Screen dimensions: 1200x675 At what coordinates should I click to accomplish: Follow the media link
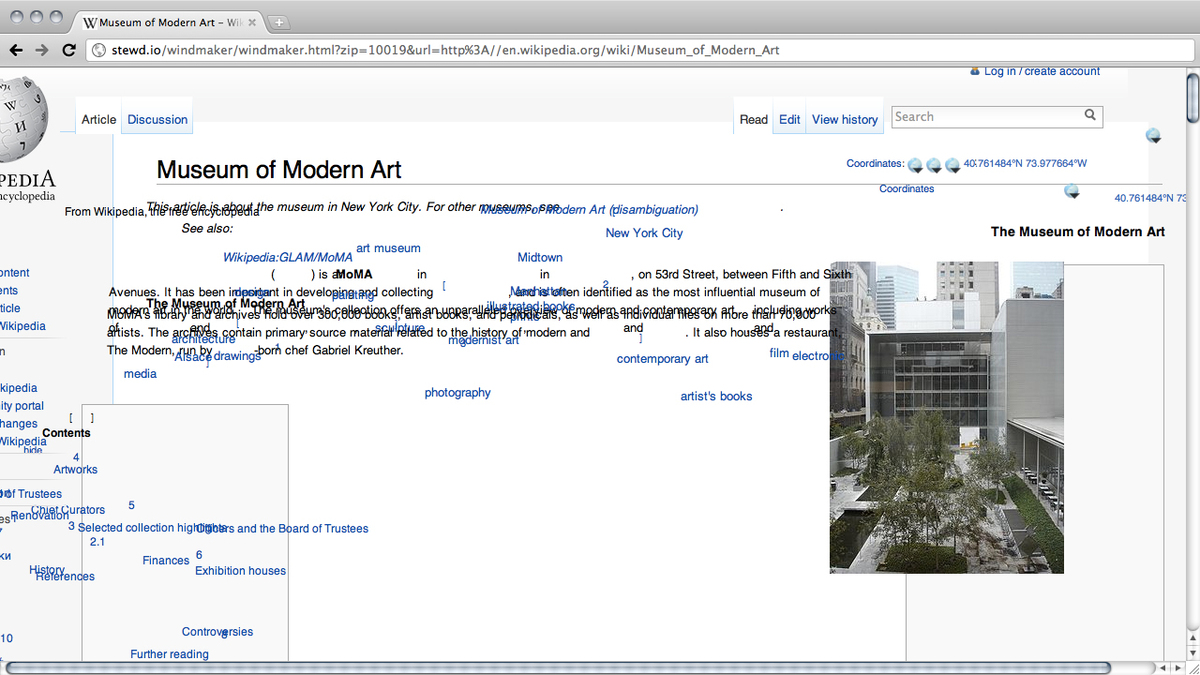[140, 374]
